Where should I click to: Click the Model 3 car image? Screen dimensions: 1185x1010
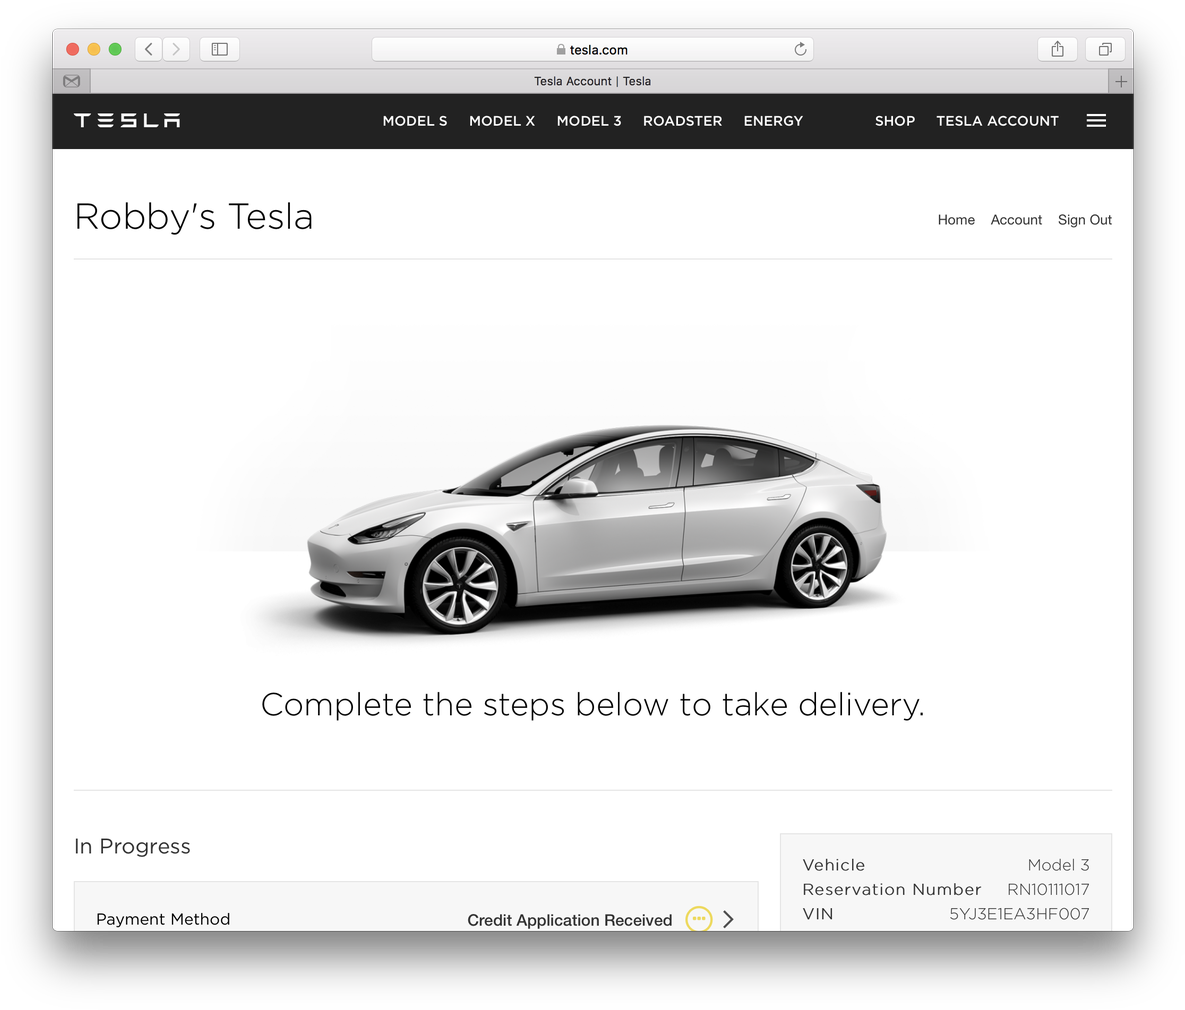(x=596, y=529)
